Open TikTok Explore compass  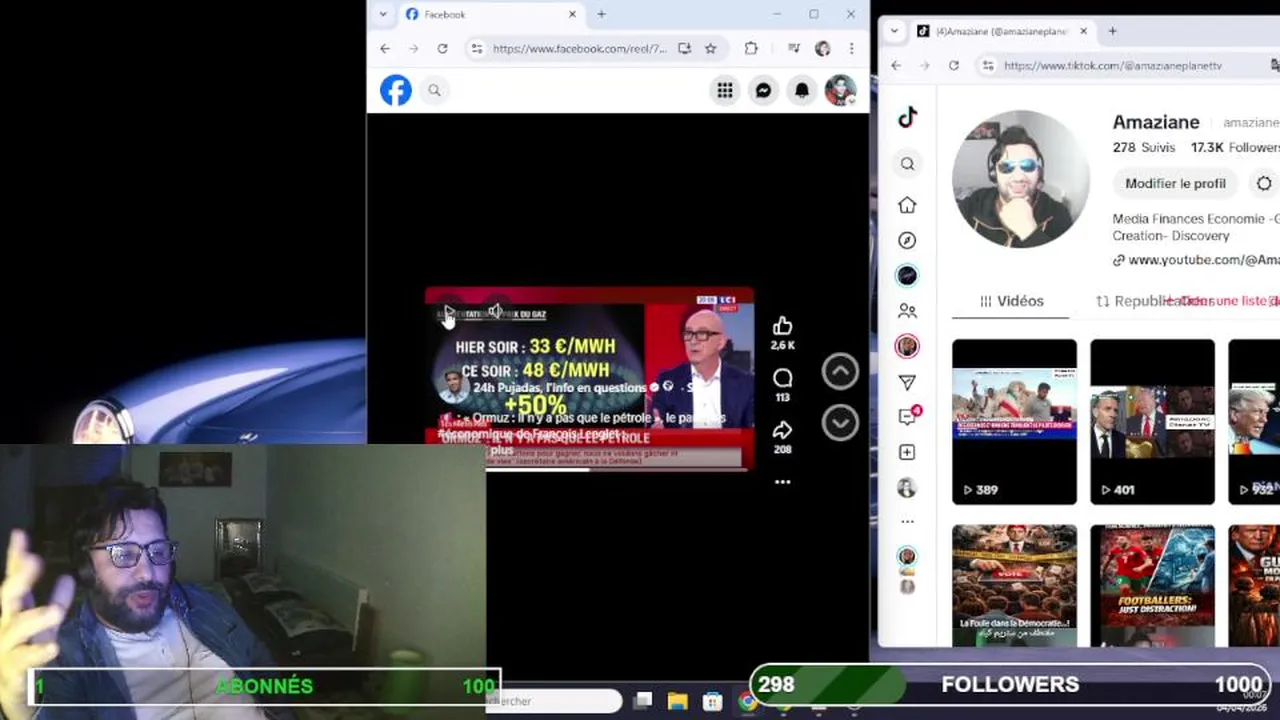(907, 240)
